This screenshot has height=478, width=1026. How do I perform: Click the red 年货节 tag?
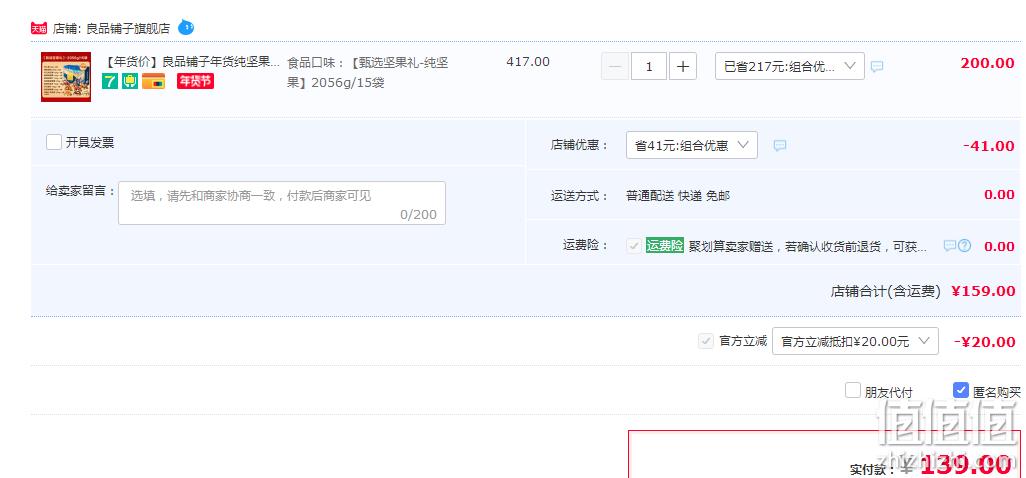[x=195, y=81]
